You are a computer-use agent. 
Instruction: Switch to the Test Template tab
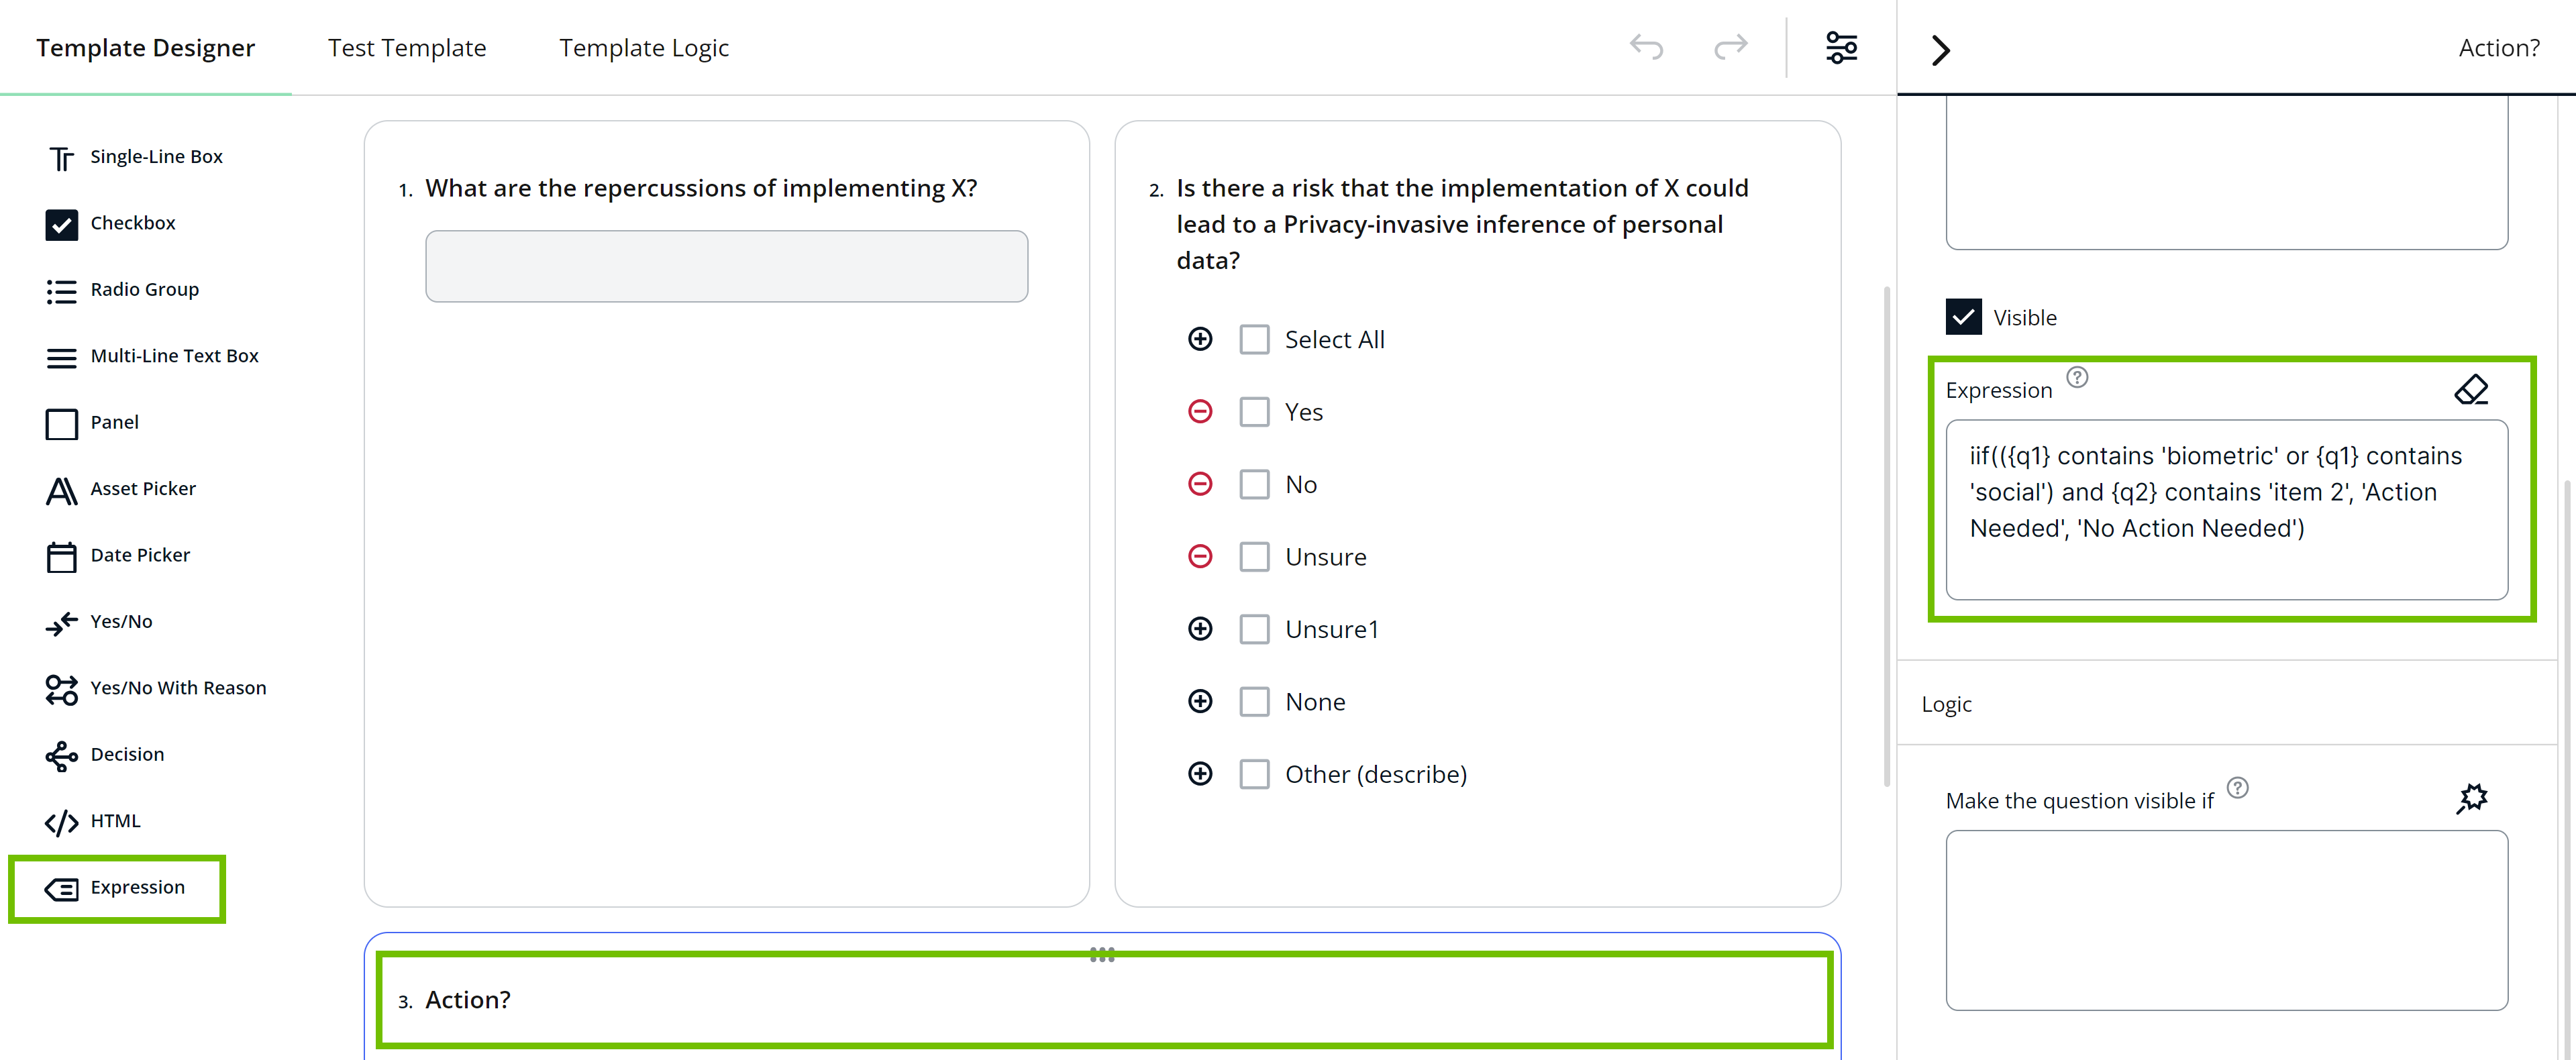[x=407, y=47]
